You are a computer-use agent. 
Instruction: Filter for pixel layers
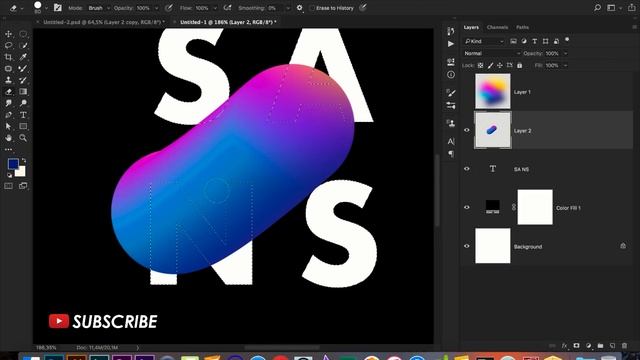[x=513, y=41]
